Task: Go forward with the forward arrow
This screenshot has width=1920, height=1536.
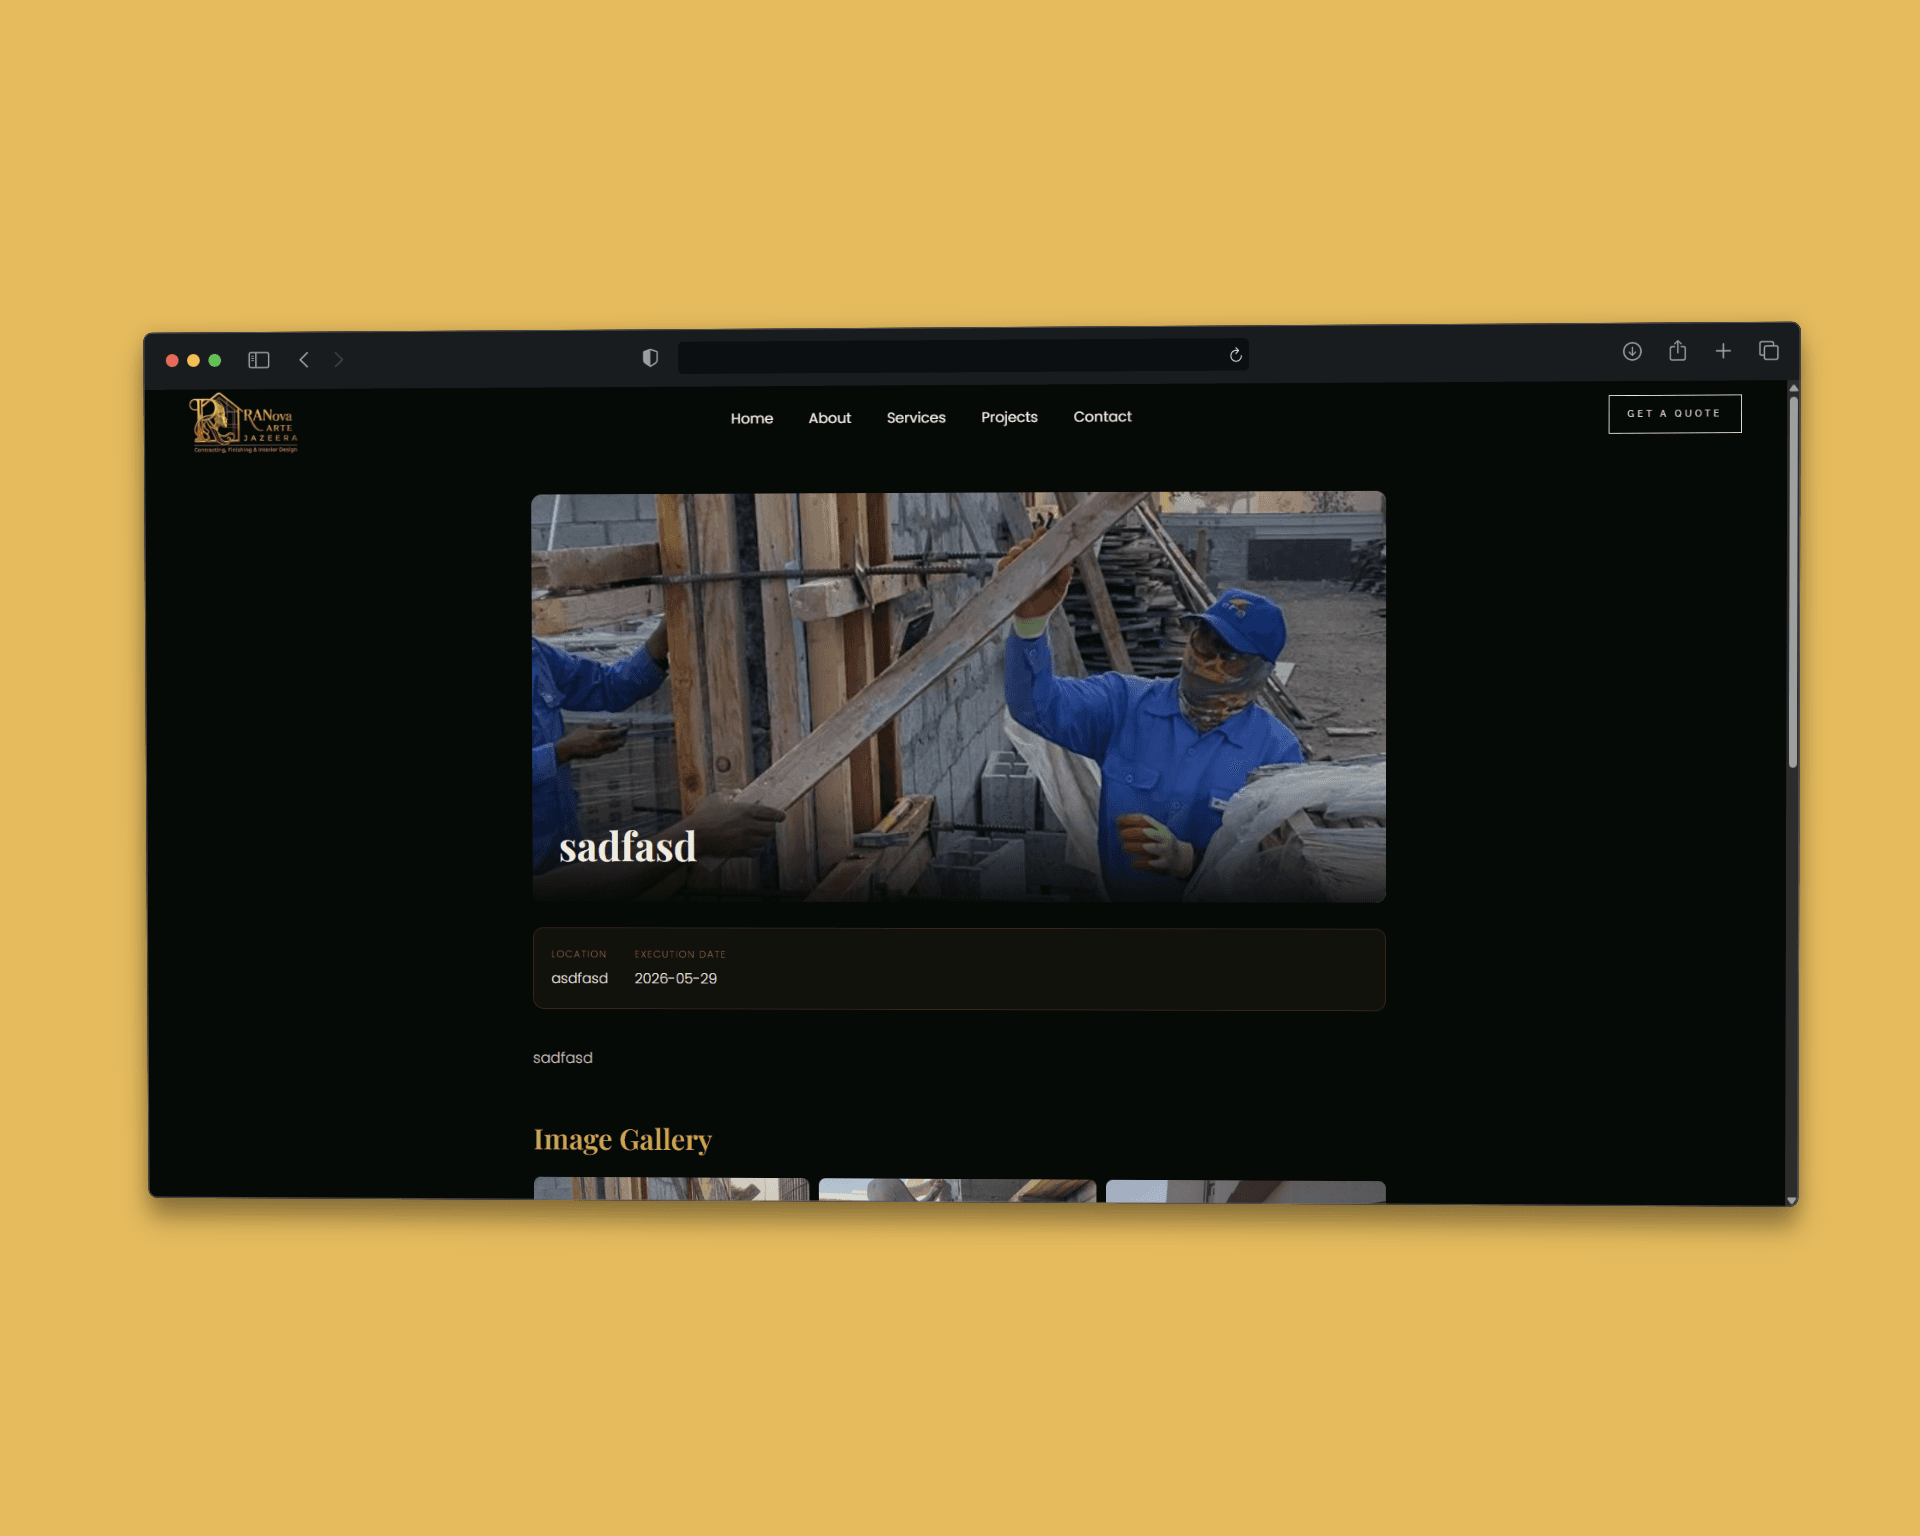Action: tap(339, 360)
